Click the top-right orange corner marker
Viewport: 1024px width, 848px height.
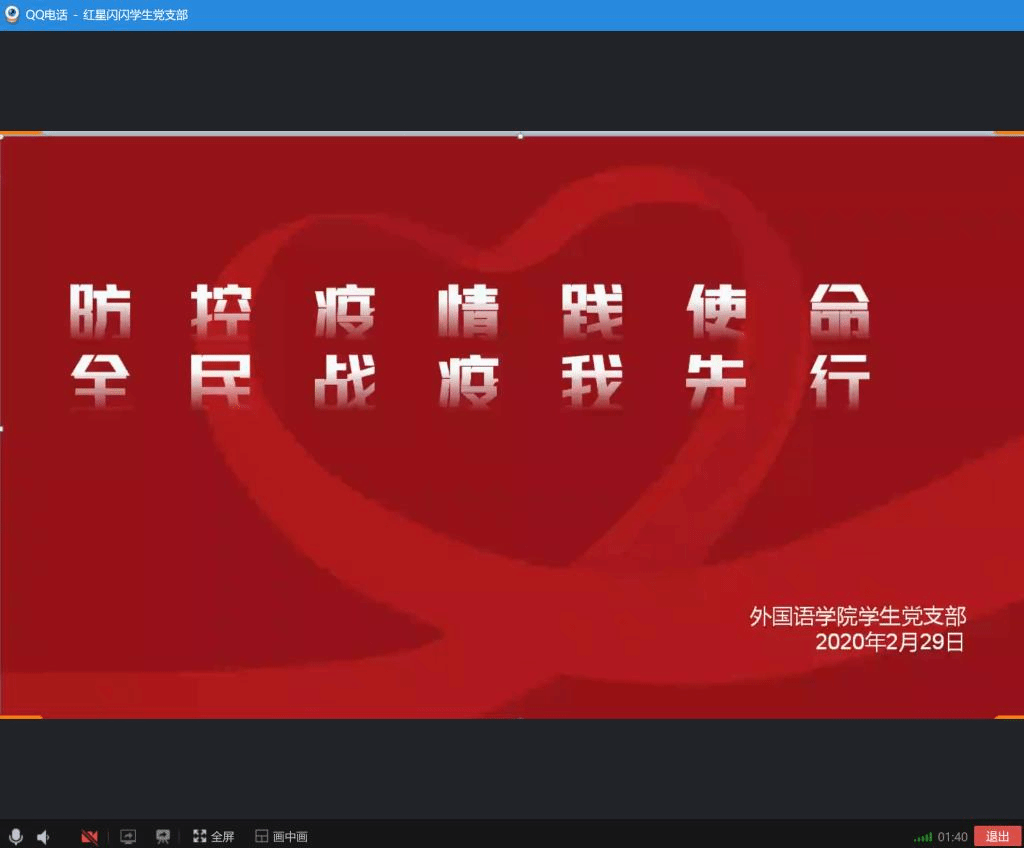click(x=1008, y=133)
